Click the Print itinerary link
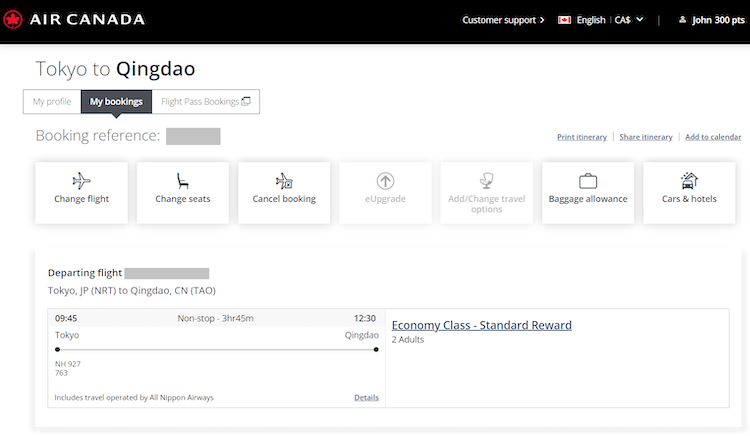 click(583, 137)
